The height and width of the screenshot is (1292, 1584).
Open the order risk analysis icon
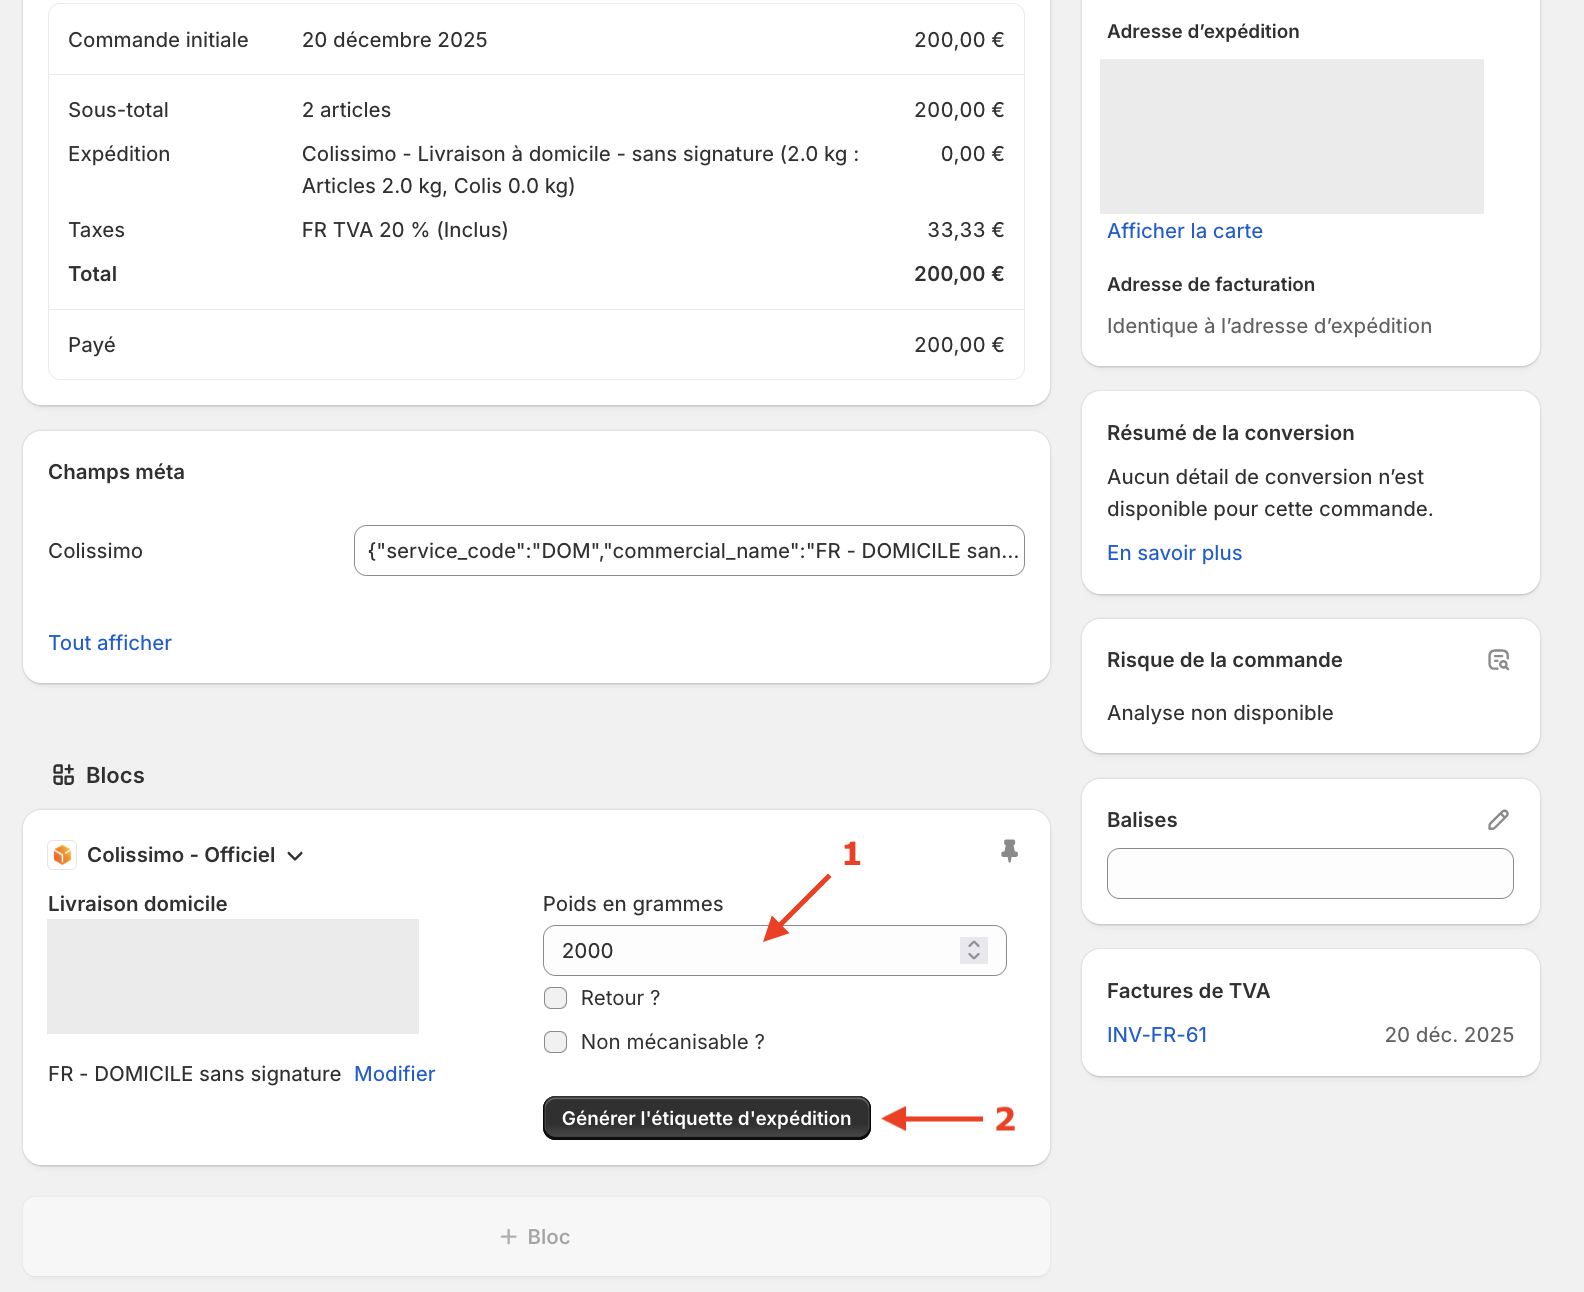[1498, 660]
